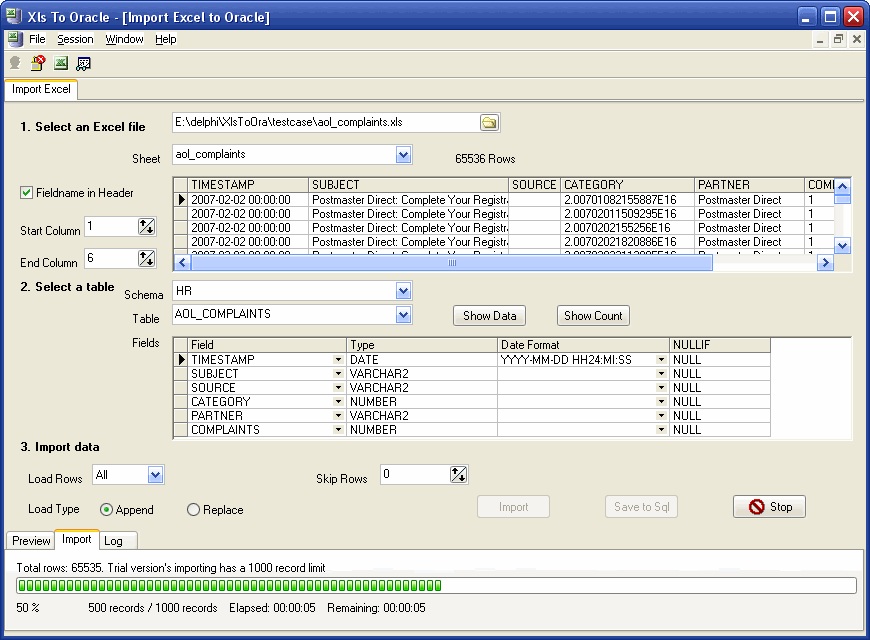Toggle the Fieldname in Header checkbox
870x640 pixels.
point(27,193)
